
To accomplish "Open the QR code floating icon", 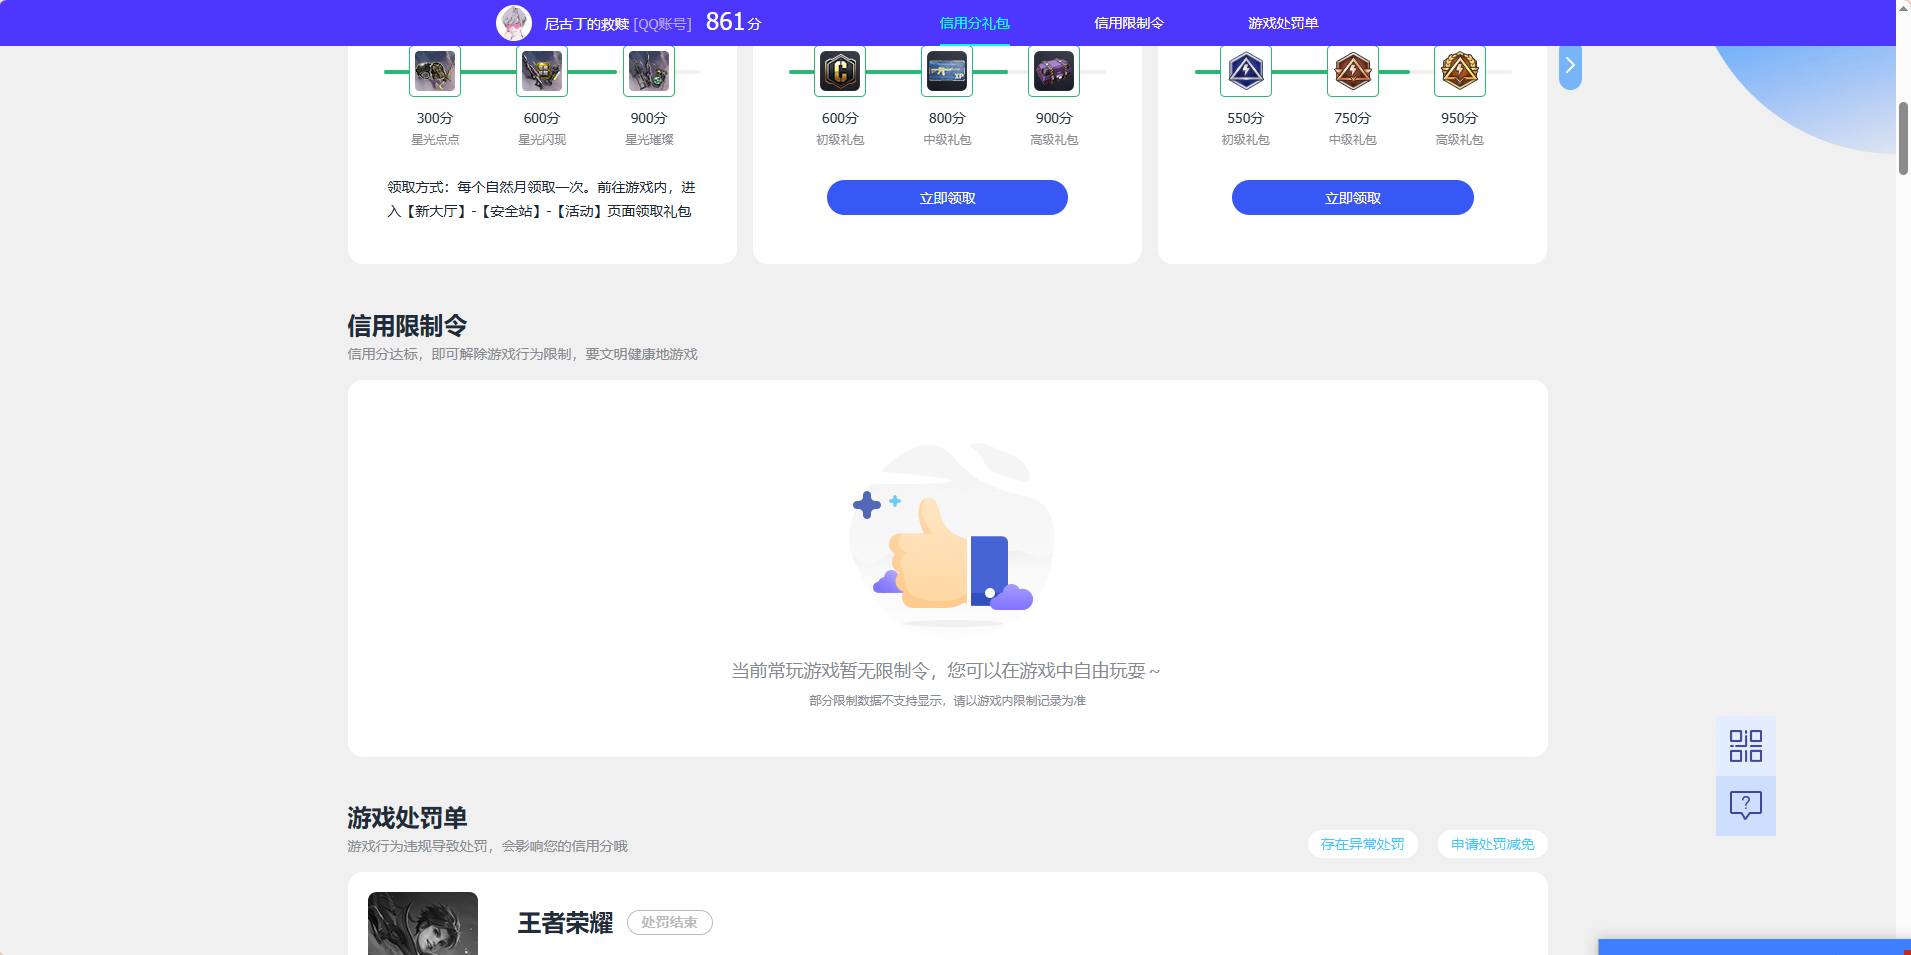I will pos(1746,746).
